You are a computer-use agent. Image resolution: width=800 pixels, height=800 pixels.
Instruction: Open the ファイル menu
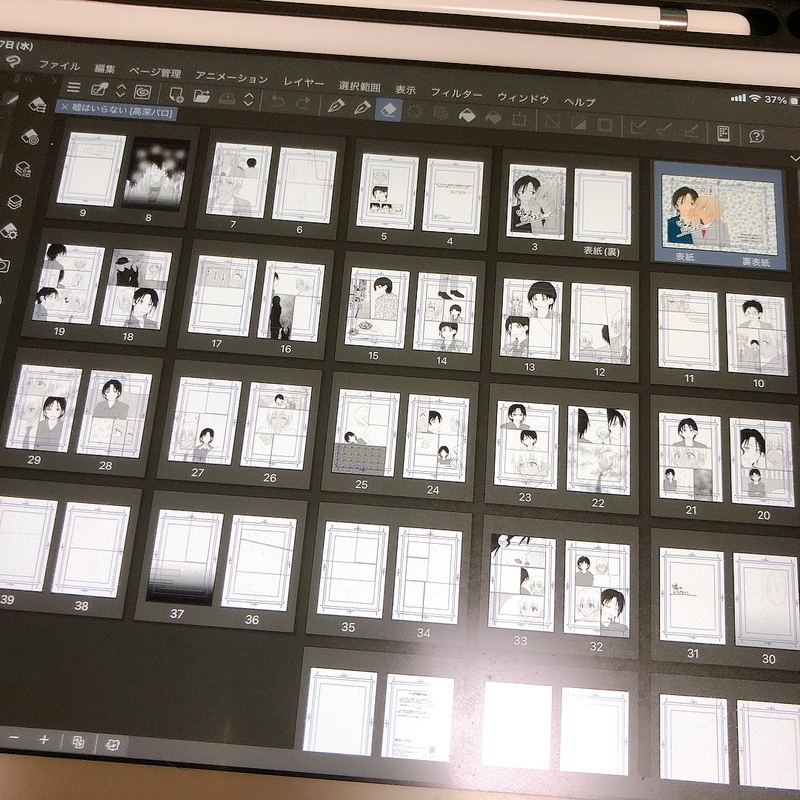coord(60,65)
